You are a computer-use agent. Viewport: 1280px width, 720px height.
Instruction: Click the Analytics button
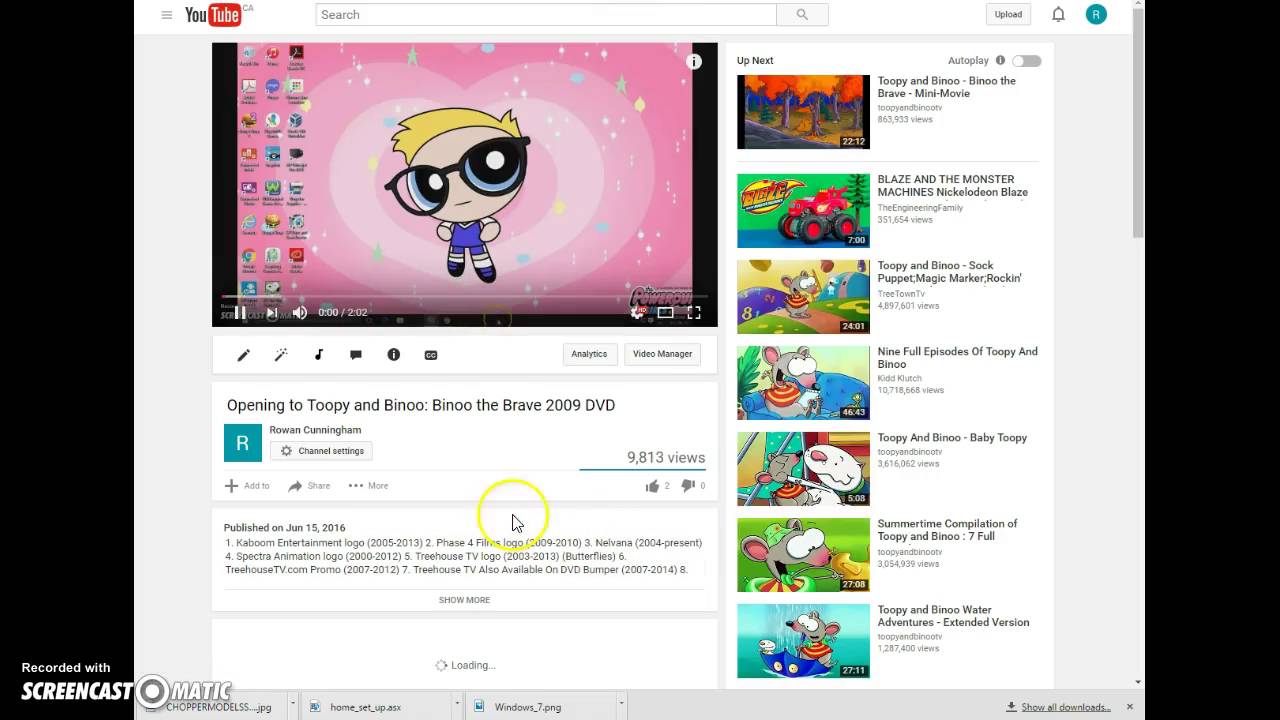[589, 354]
